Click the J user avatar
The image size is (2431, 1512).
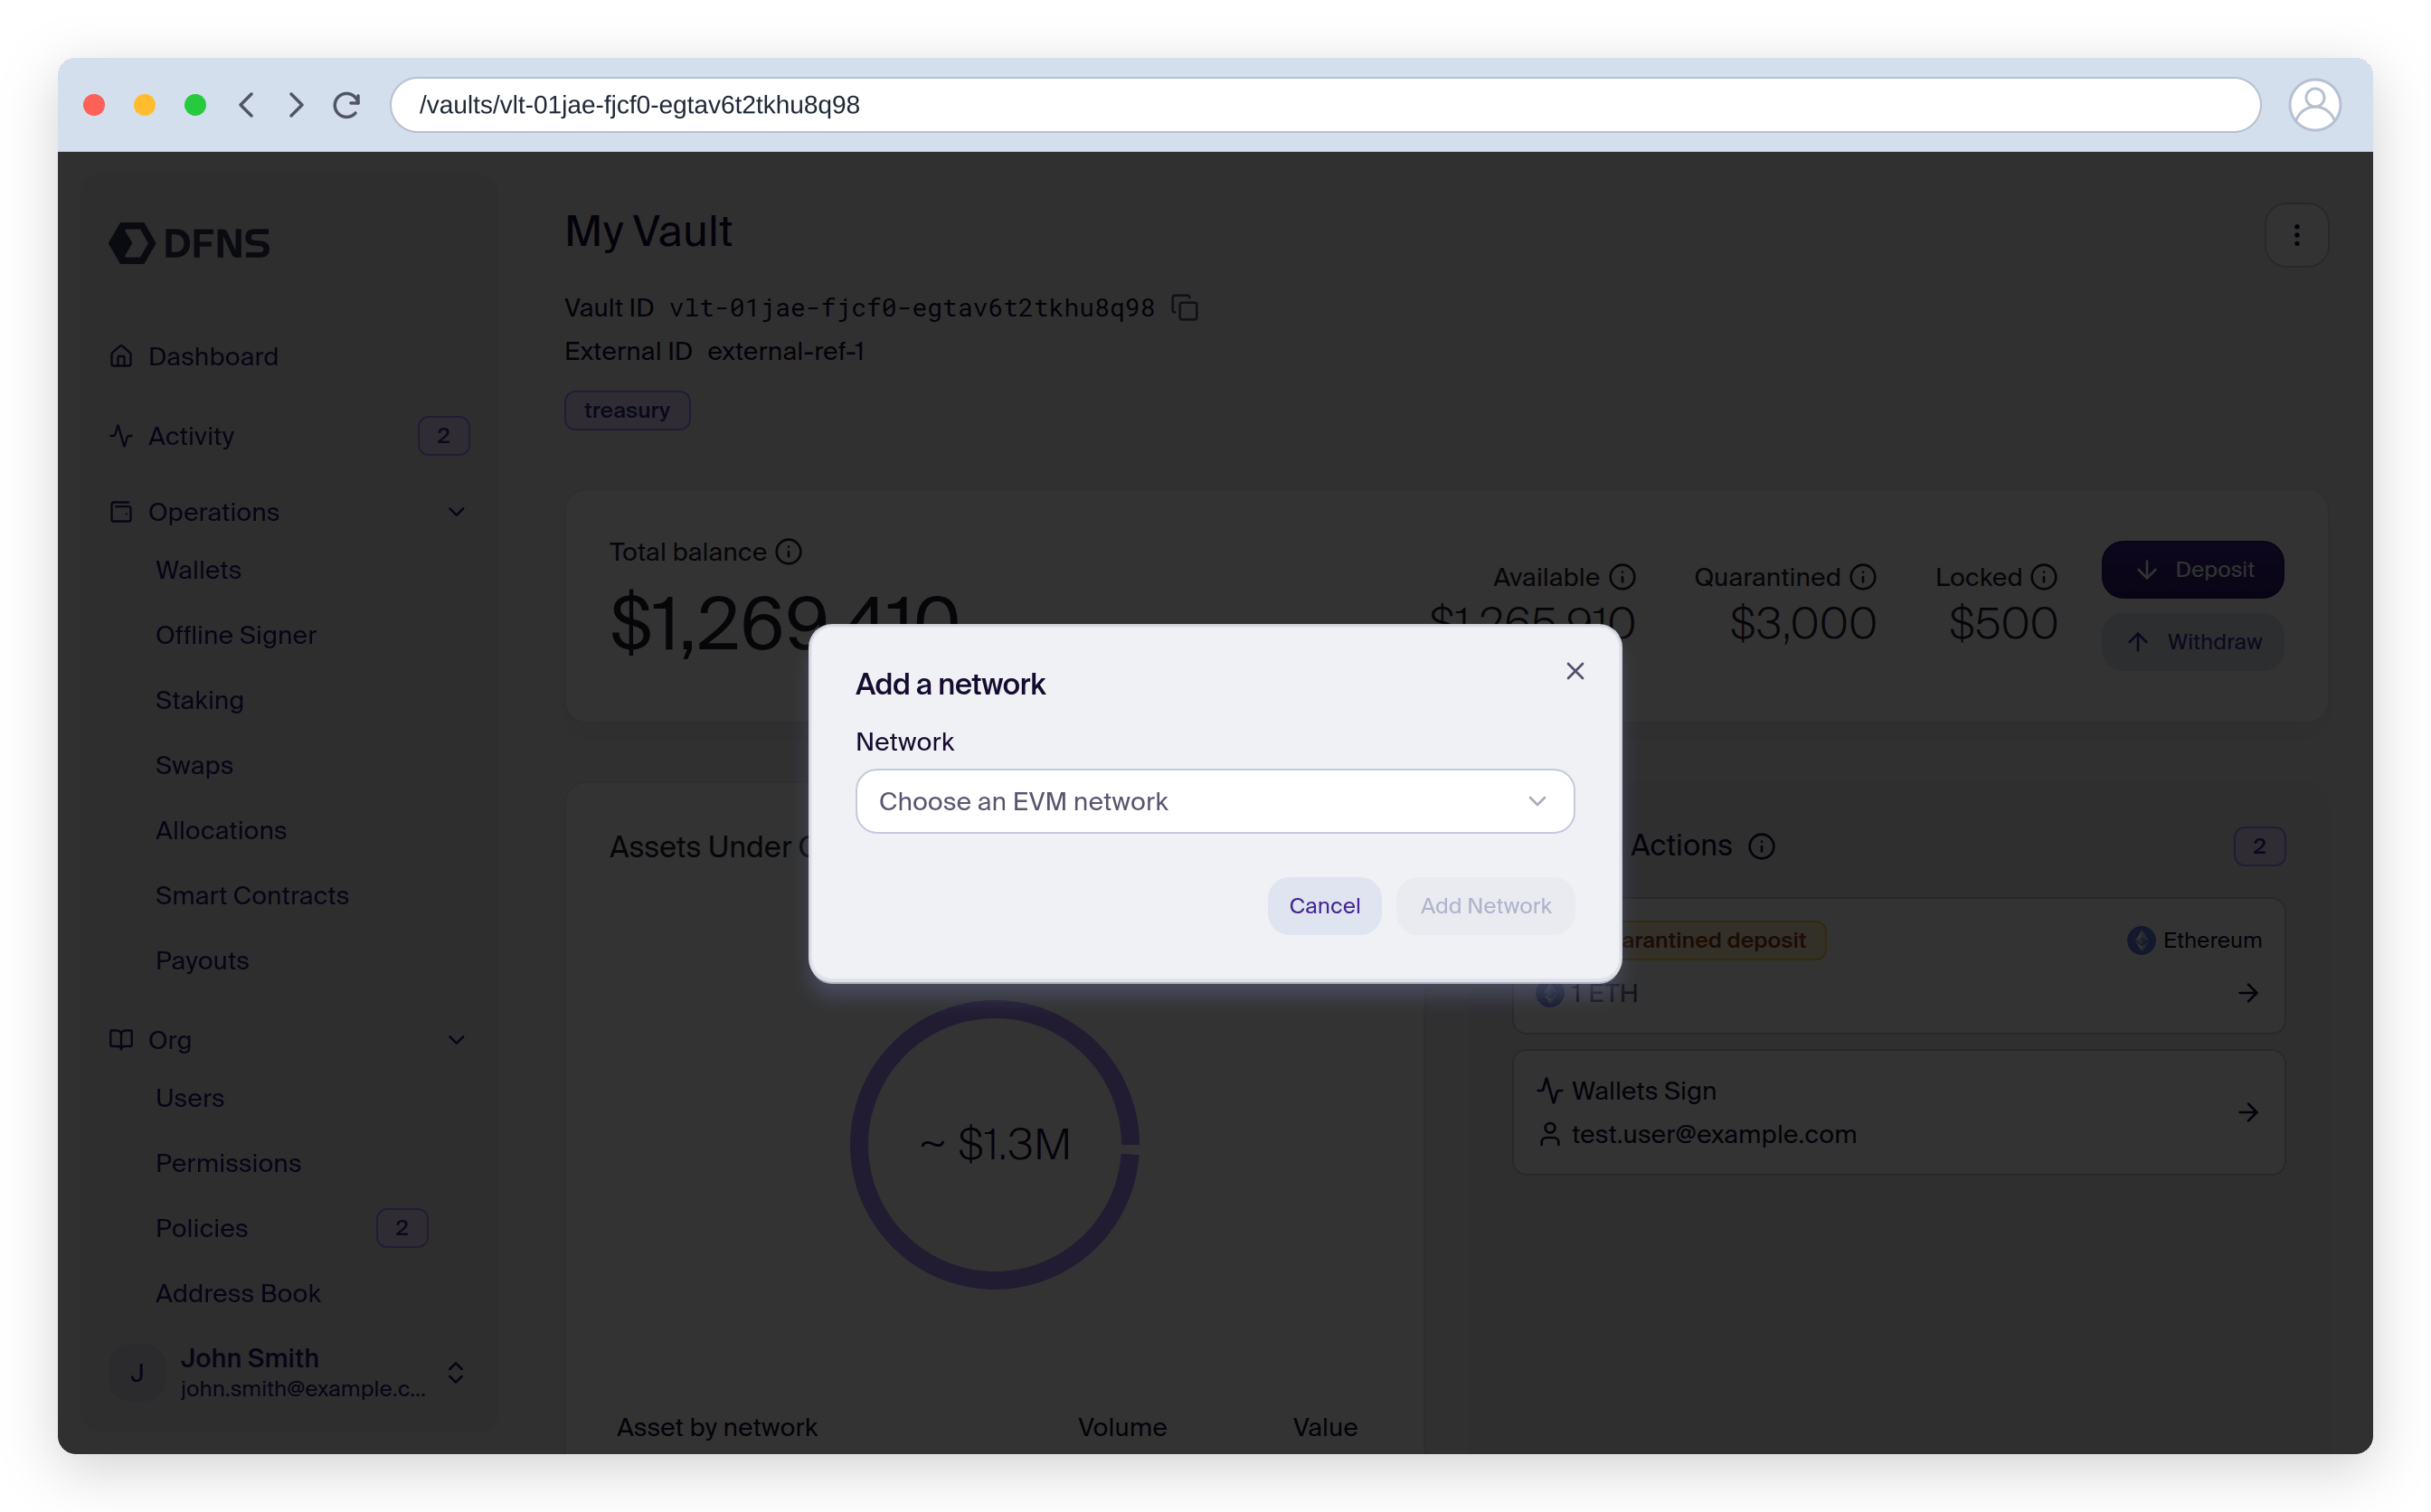137,1372
